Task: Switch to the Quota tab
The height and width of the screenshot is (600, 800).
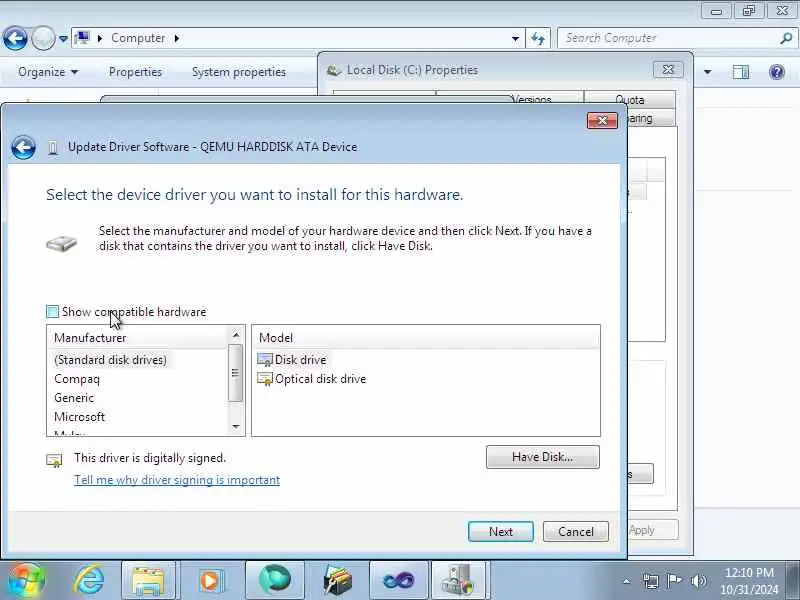Action: [x=630, y=99]
